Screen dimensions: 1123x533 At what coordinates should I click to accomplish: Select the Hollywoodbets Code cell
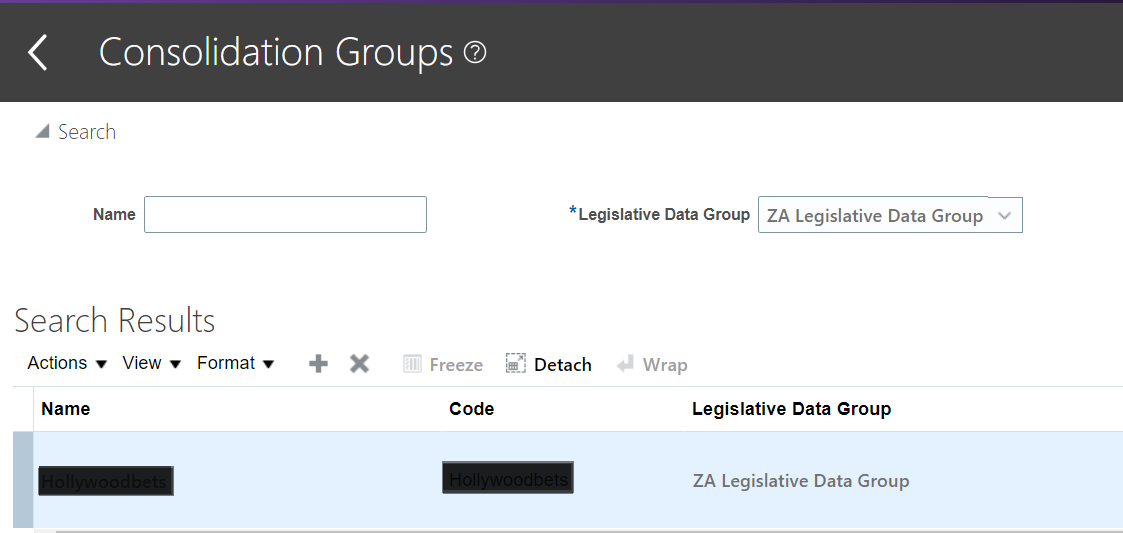click(508, 478)
